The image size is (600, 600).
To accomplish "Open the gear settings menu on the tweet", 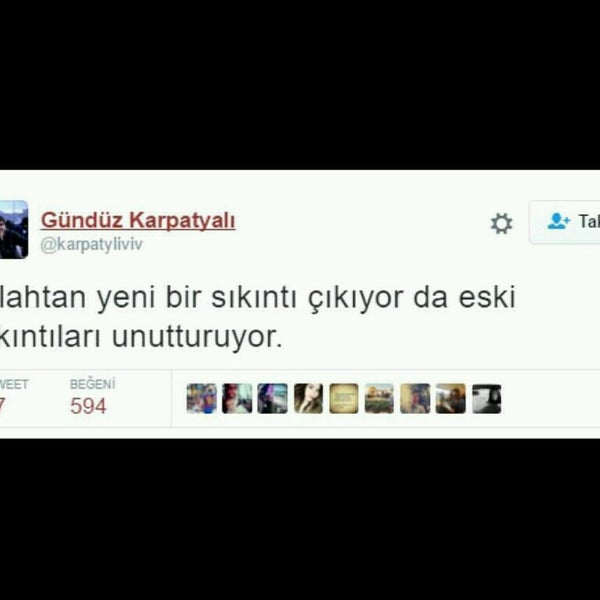I will tap(501, 223).
